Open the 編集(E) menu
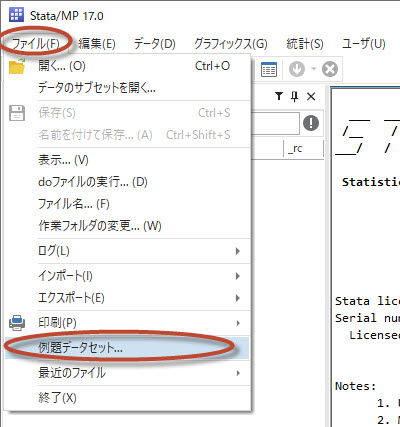Image resolution: width=400 pixels, height=427 pixels. [x=97, y=44]
